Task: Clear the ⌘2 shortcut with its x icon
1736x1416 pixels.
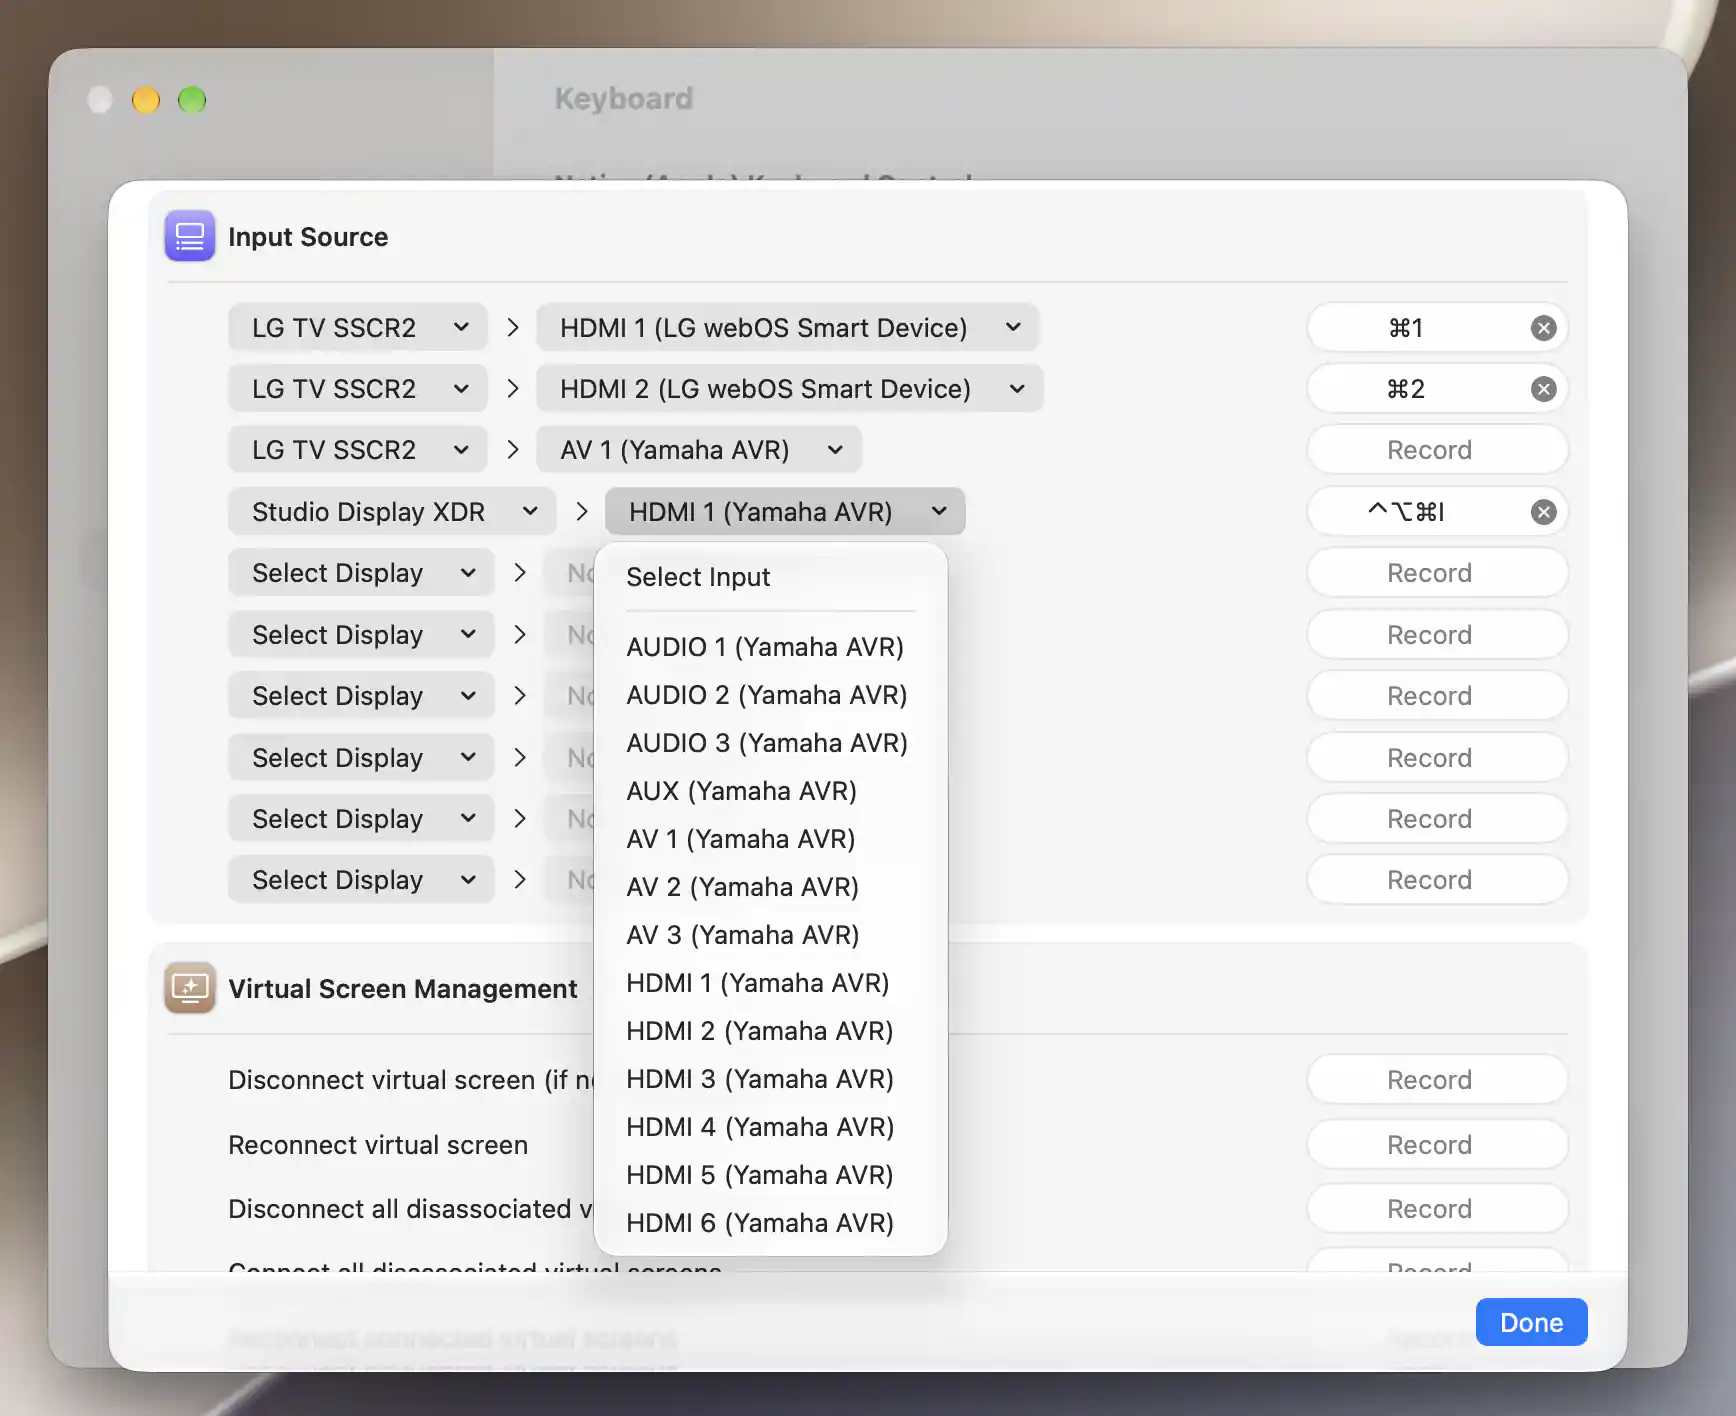Action: point(1543,389)
